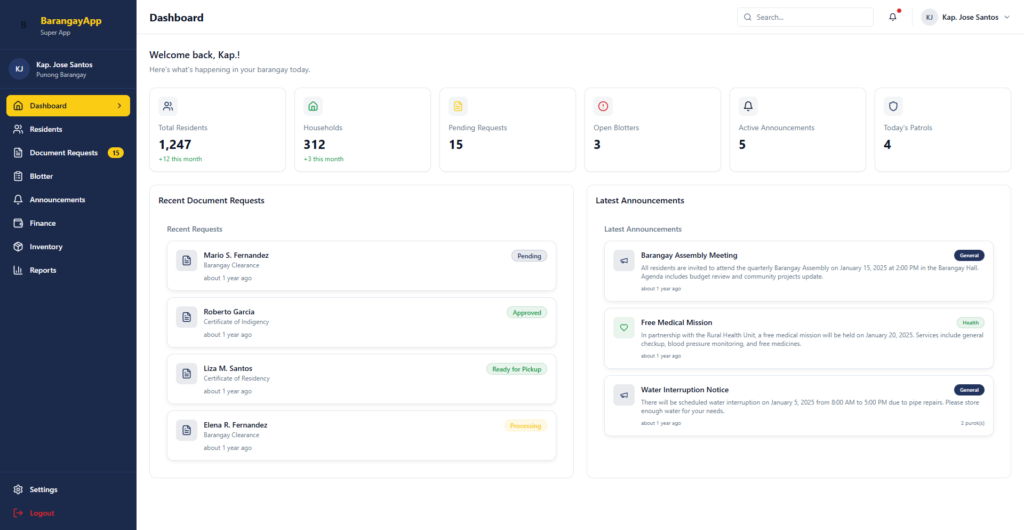1024x530 pixels.
Task: Click the Open Blotters alert icon
Action: pyautogui.click(x=603, y=106)
